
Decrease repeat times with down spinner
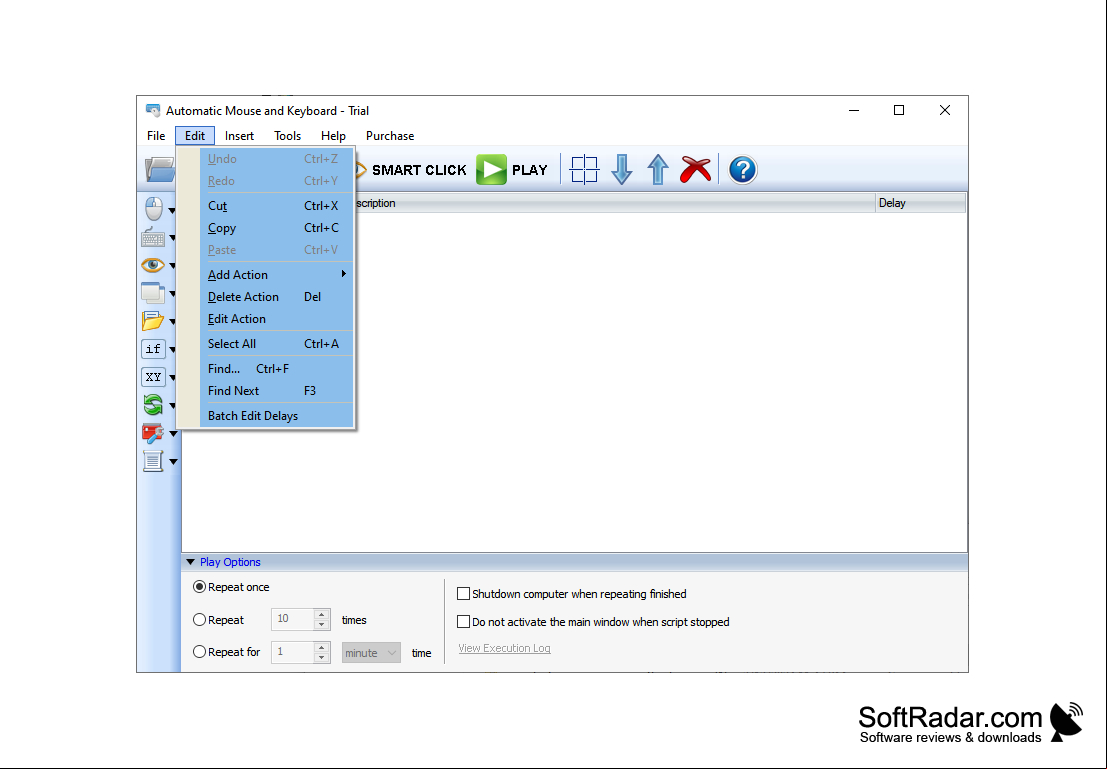(321, 624)
